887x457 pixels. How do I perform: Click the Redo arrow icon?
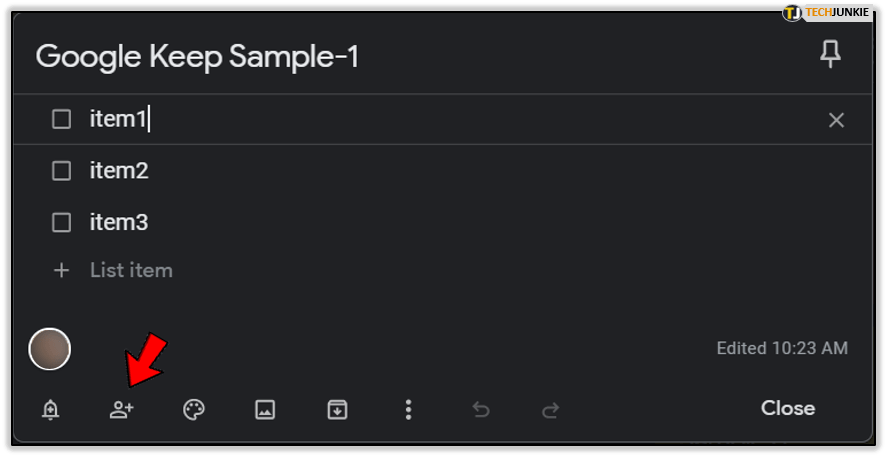click(550, 409)
